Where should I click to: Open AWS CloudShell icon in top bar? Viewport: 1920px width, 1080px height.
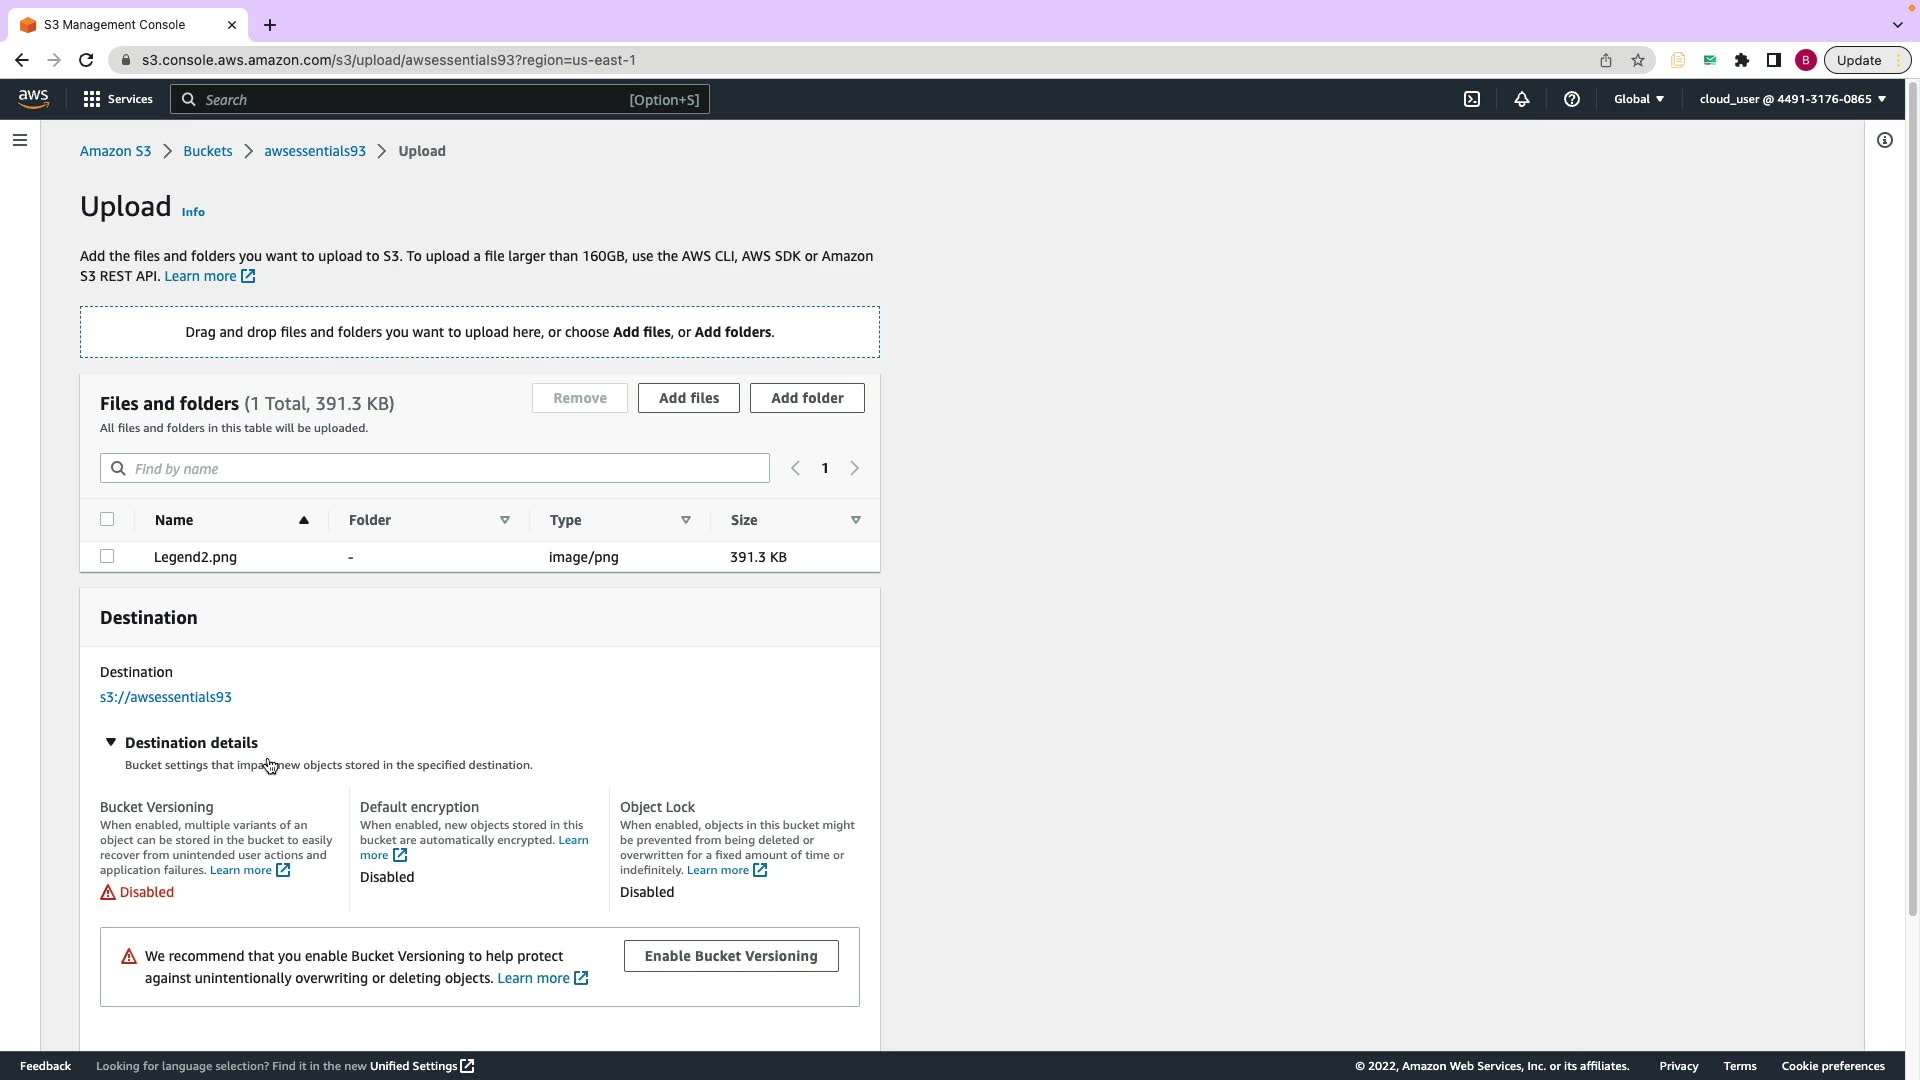[1472, 99]
